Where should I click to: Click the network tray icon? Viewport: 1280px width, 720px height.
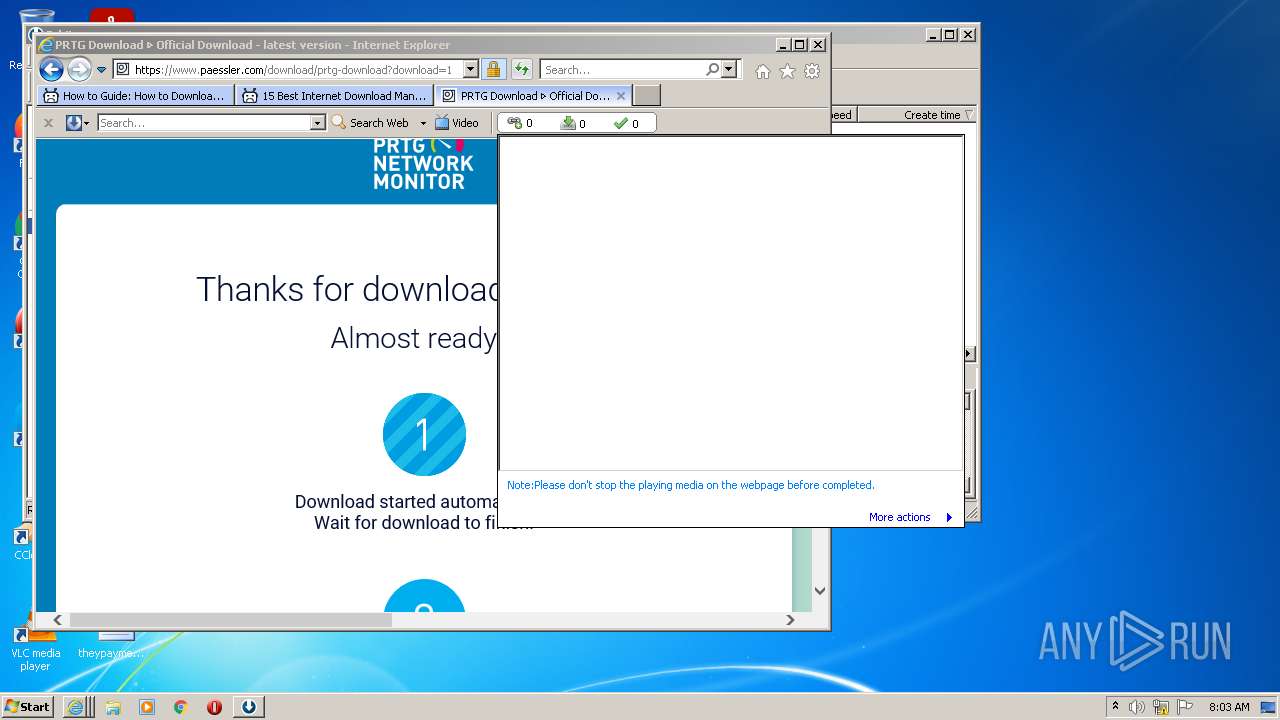(1161, 707)
